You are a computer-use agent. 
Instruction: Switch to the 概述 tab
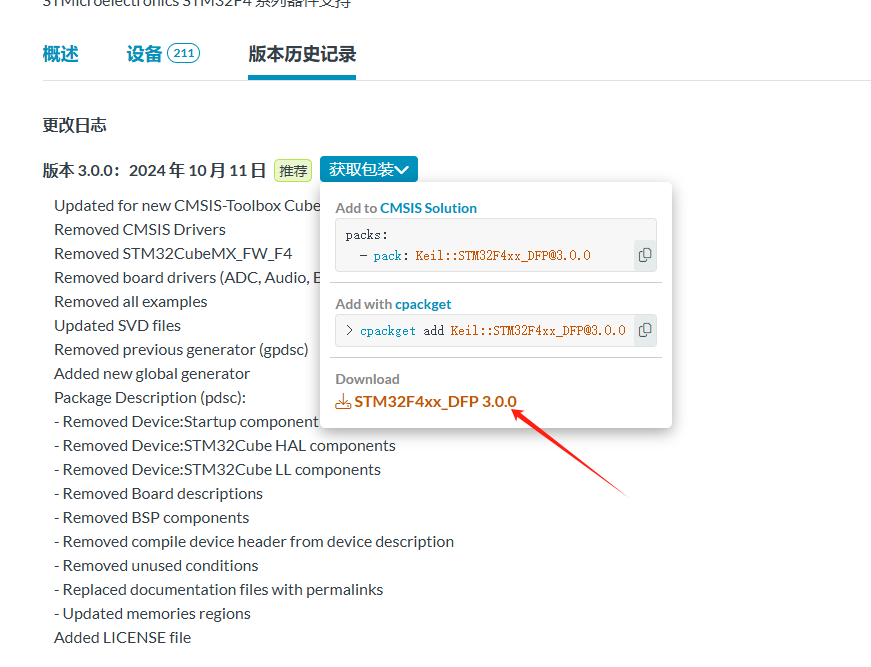pos(61,54)
